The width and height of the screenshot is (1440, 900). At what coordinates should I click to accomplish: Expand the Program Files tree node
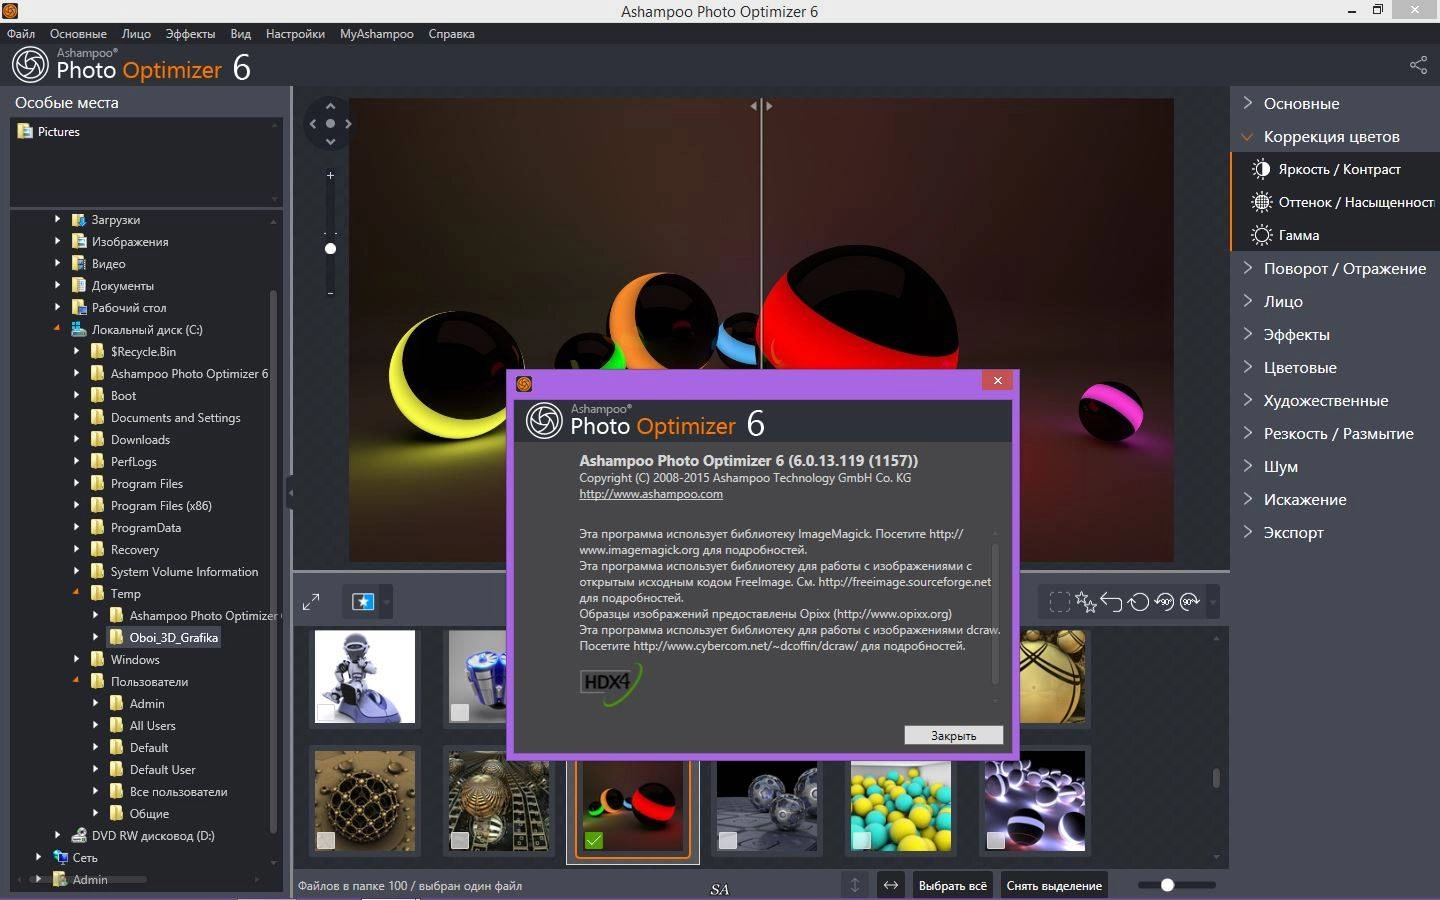[x=76, y=483]
